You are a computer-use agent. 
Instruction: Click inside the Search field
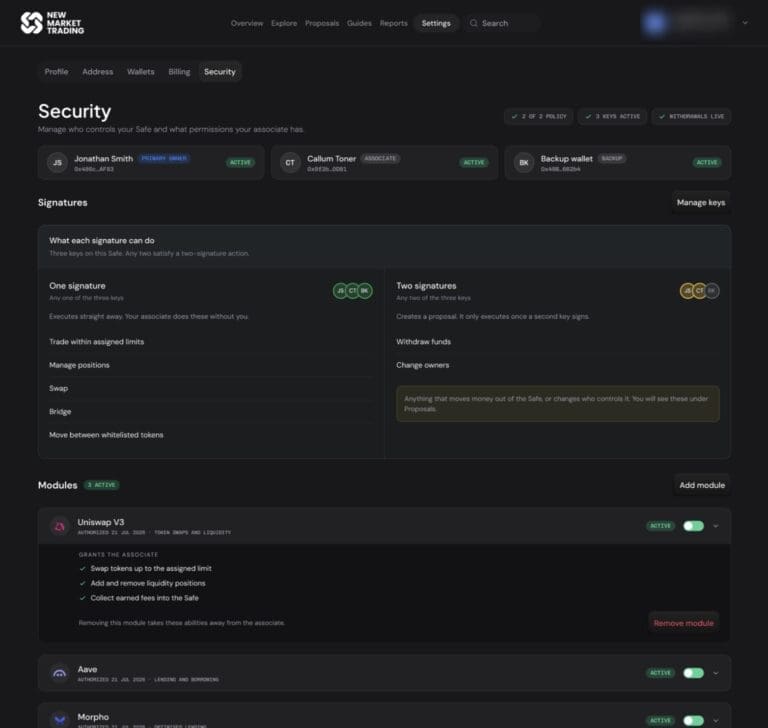click(x=502, y=23)
